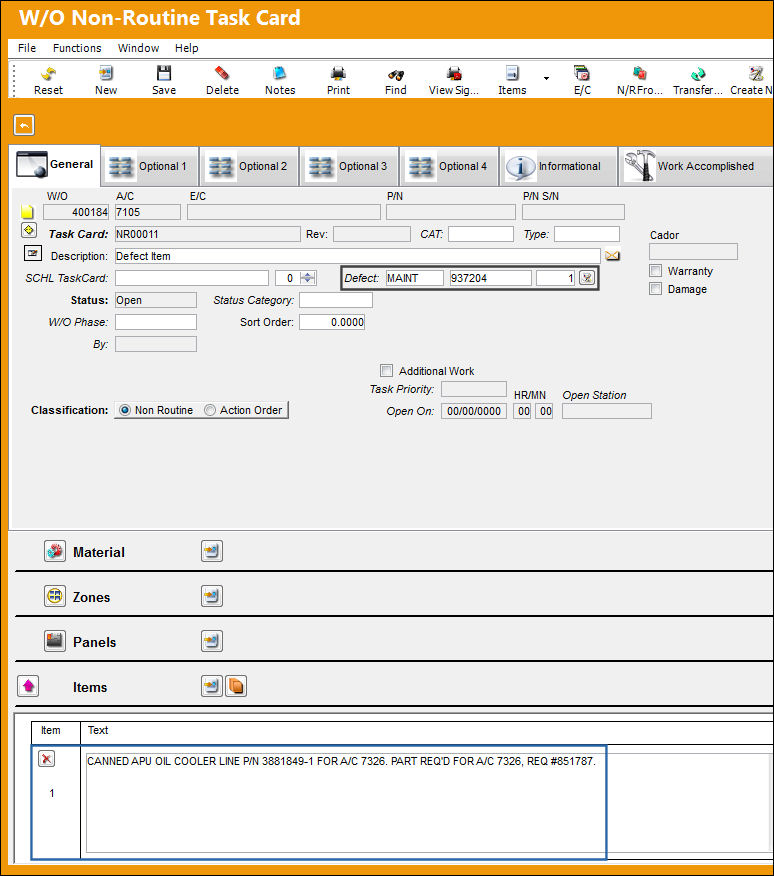Expand the dropdown arrow beside Items
Screen dimensions: 774x876
(x=547, y=78)
